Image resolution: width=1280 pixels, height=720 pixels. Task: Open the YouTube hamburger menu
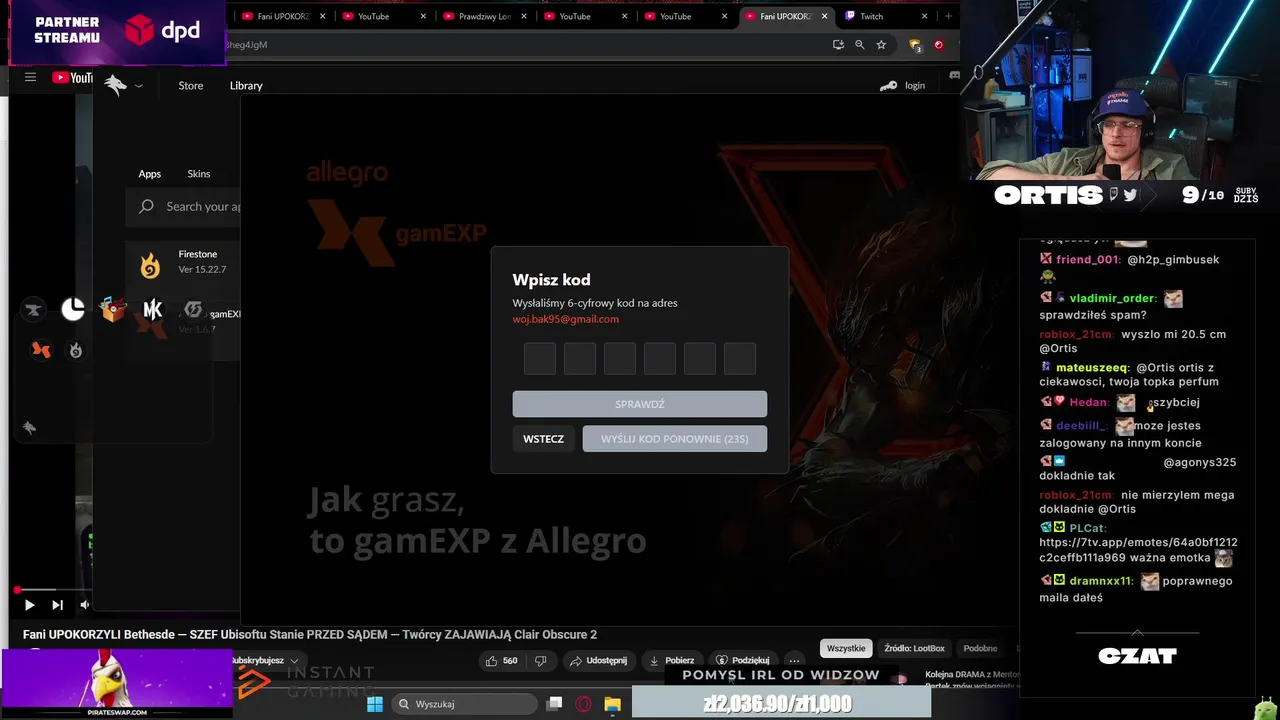coord(30,77)
